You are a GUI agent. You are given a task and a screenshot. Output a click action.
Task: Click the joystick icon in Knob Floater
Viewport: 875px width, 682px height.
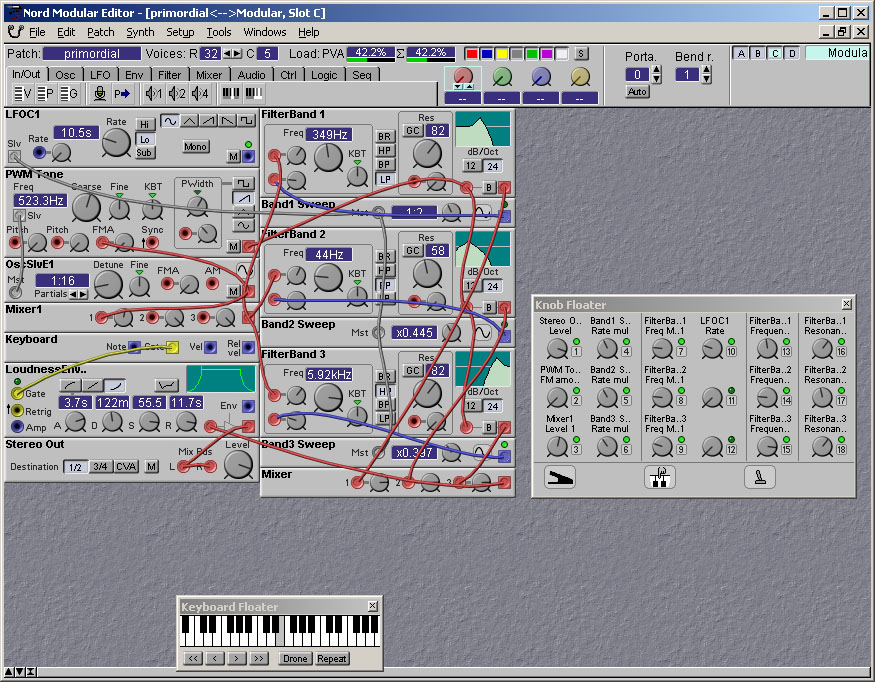(760, 477)
